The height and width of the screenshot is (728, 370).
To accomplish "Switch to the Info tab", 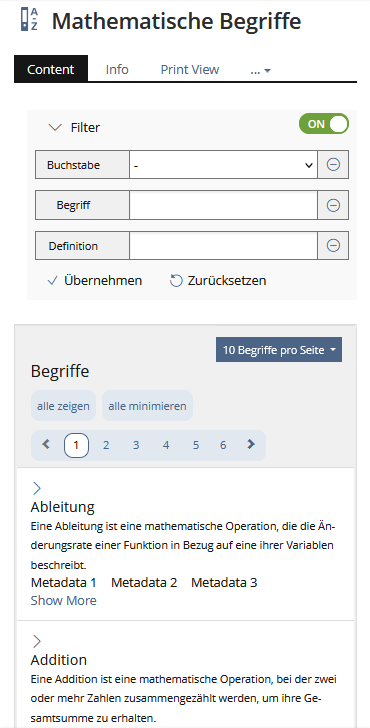I will click(117, 69).
